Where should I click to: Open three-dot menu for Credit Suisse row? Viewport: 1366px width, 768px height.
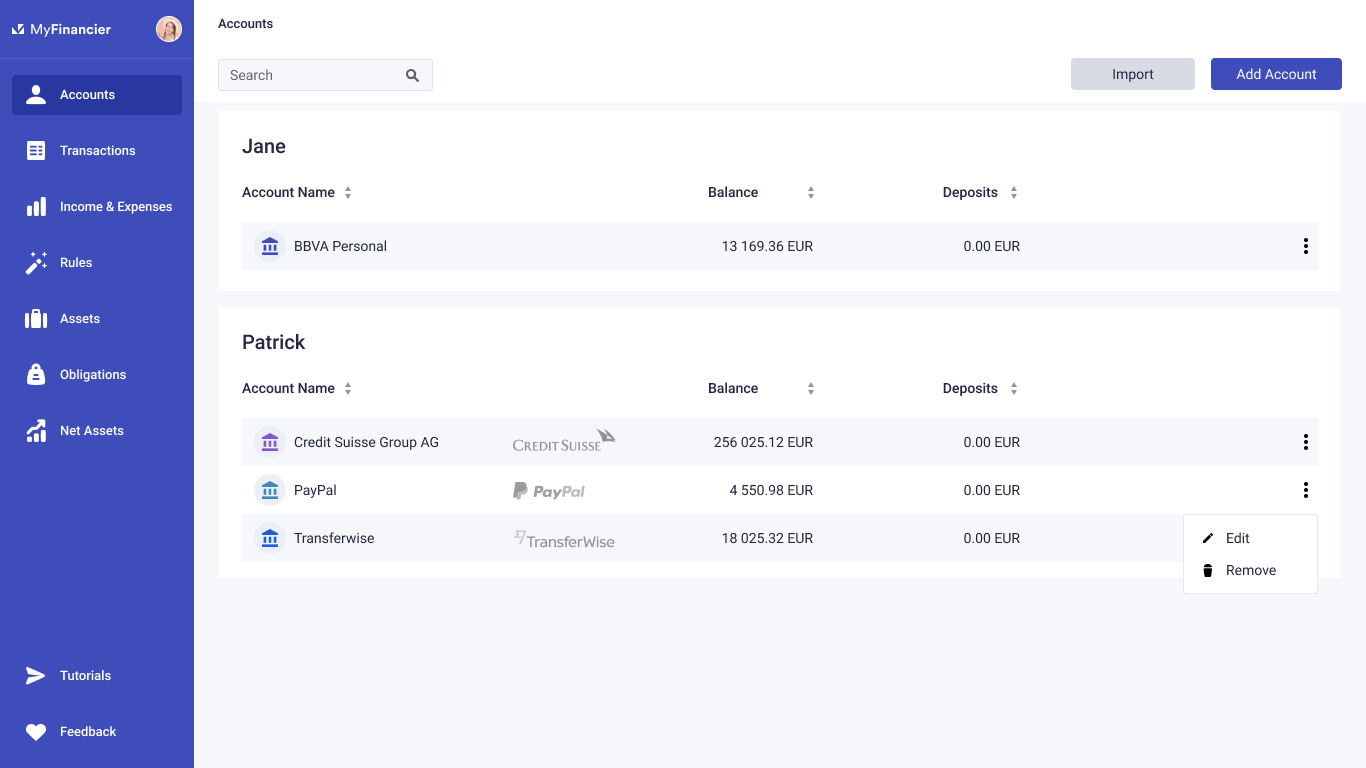(1305, 442)
